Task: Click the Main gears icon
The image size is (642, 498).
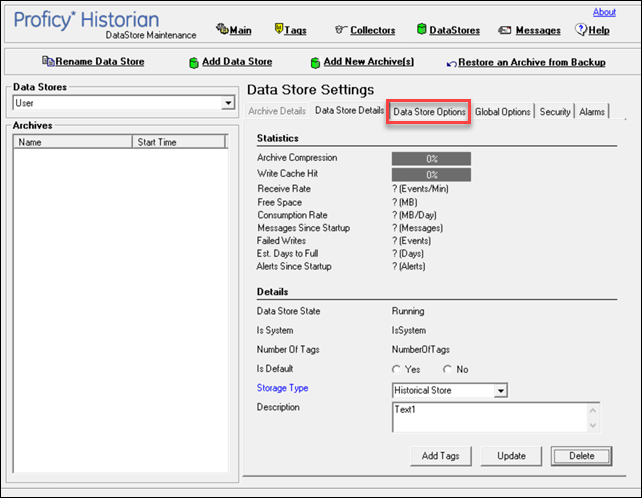Action: (222, 29)
